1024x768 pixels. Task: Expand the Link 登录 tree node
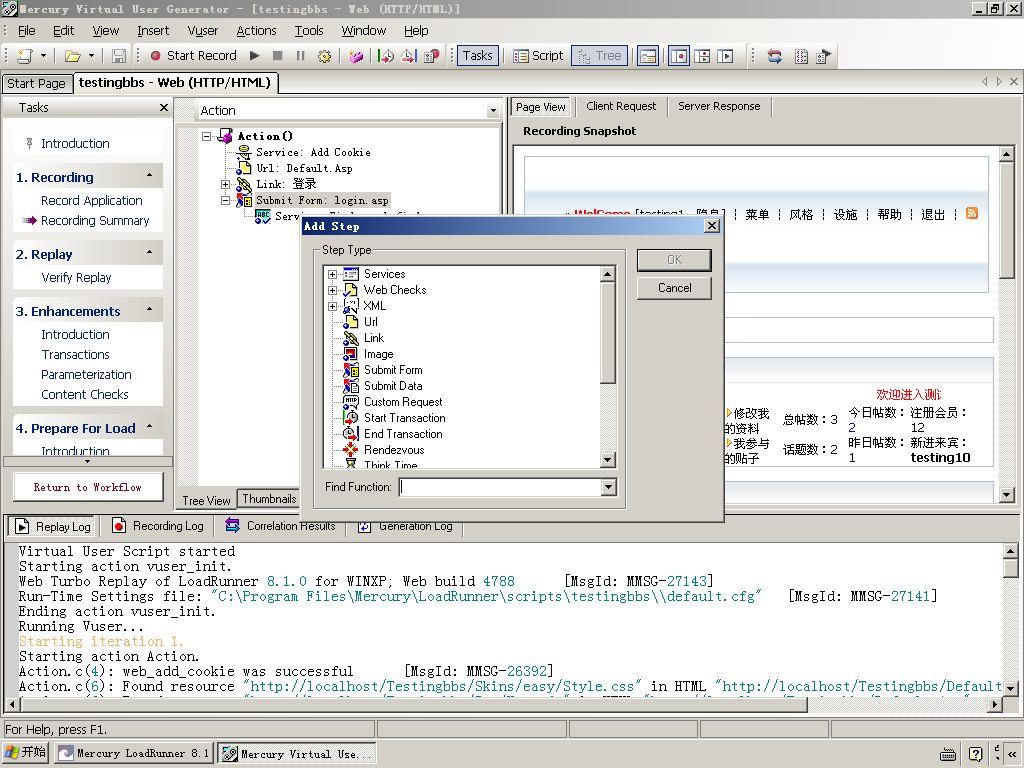[225, 184]
